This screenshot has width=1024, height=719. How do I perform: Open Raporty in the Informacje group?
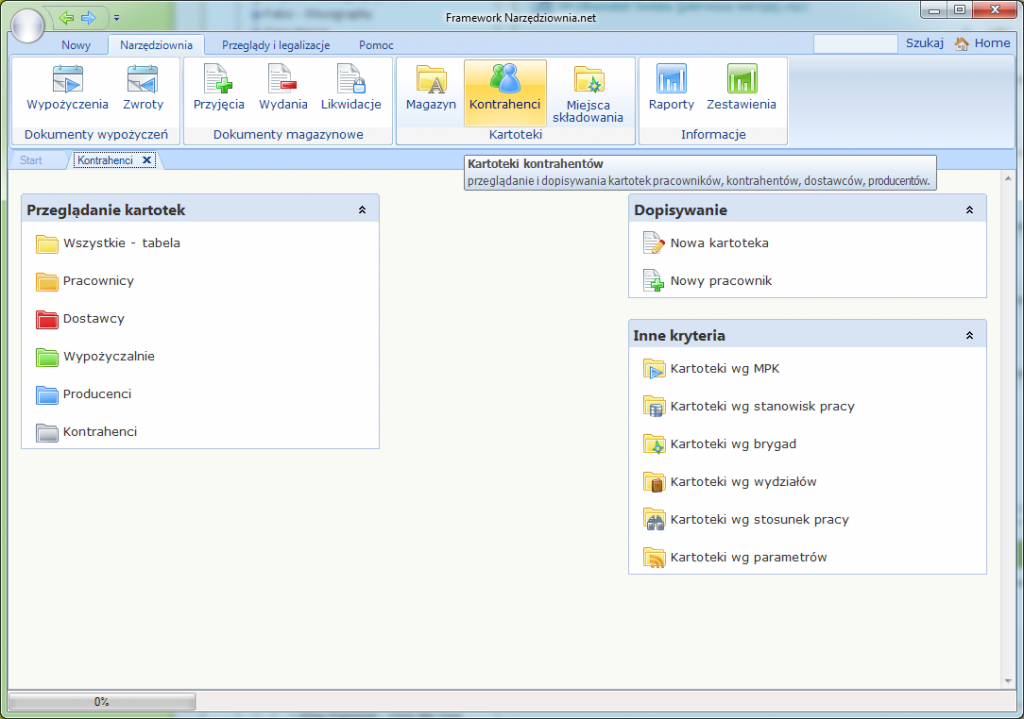point(671,88)
